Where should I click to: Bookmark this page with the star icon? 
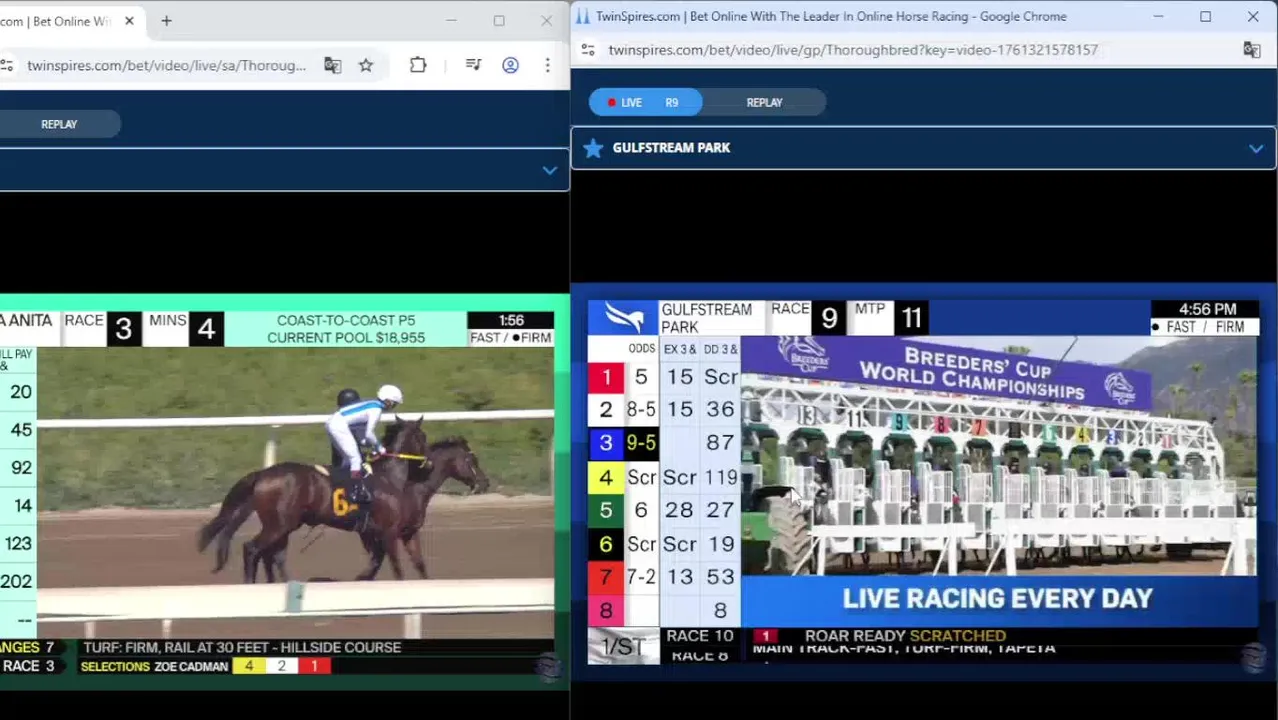click(x=366, y=65)
